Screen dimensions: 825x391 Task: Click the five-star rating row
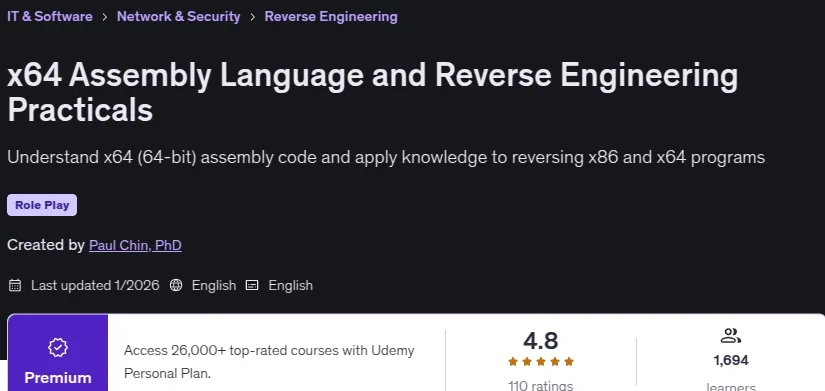coord(541,362)
